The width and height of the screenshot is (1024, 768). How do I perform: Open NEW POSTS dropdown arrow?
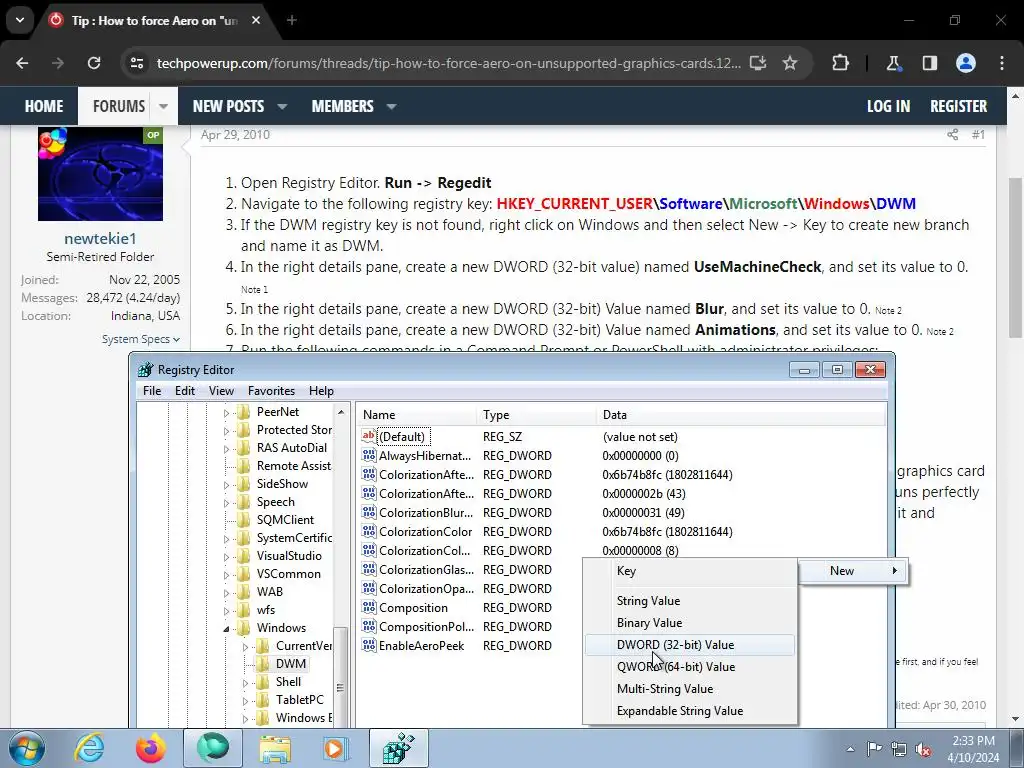(x=282, y=106)
